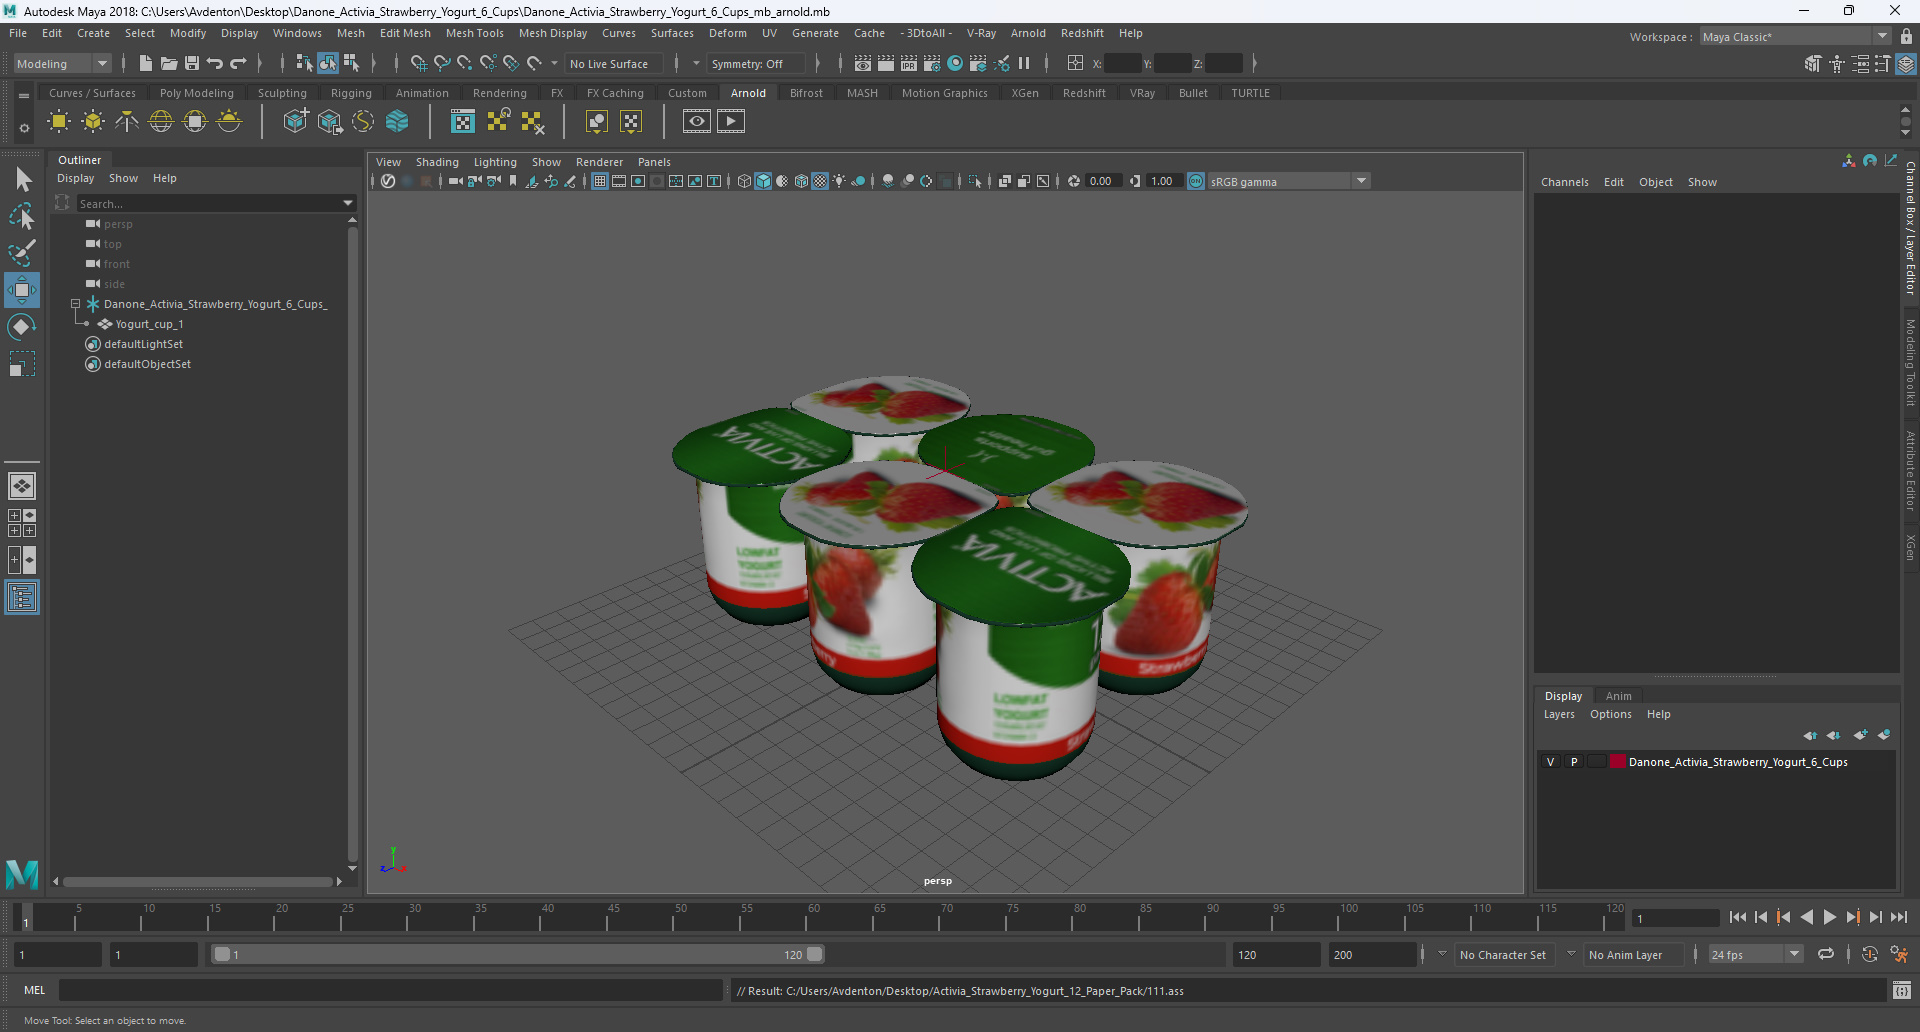Toggle use all lights in viewport
Image resolution: width=1920 pixels, height=1032 pixels.
(x=839, y=181)
